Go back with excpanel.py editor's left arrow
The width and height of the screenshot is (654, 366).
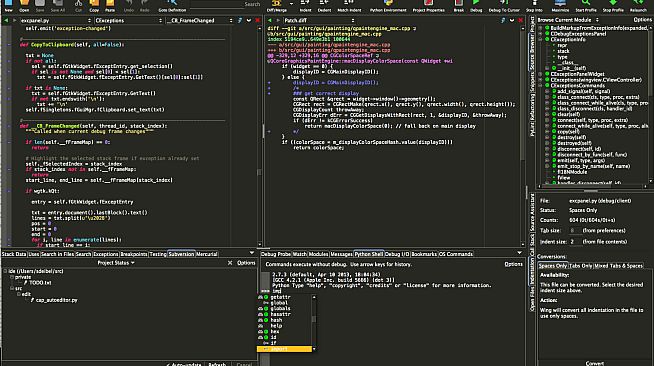pos(6,20)
